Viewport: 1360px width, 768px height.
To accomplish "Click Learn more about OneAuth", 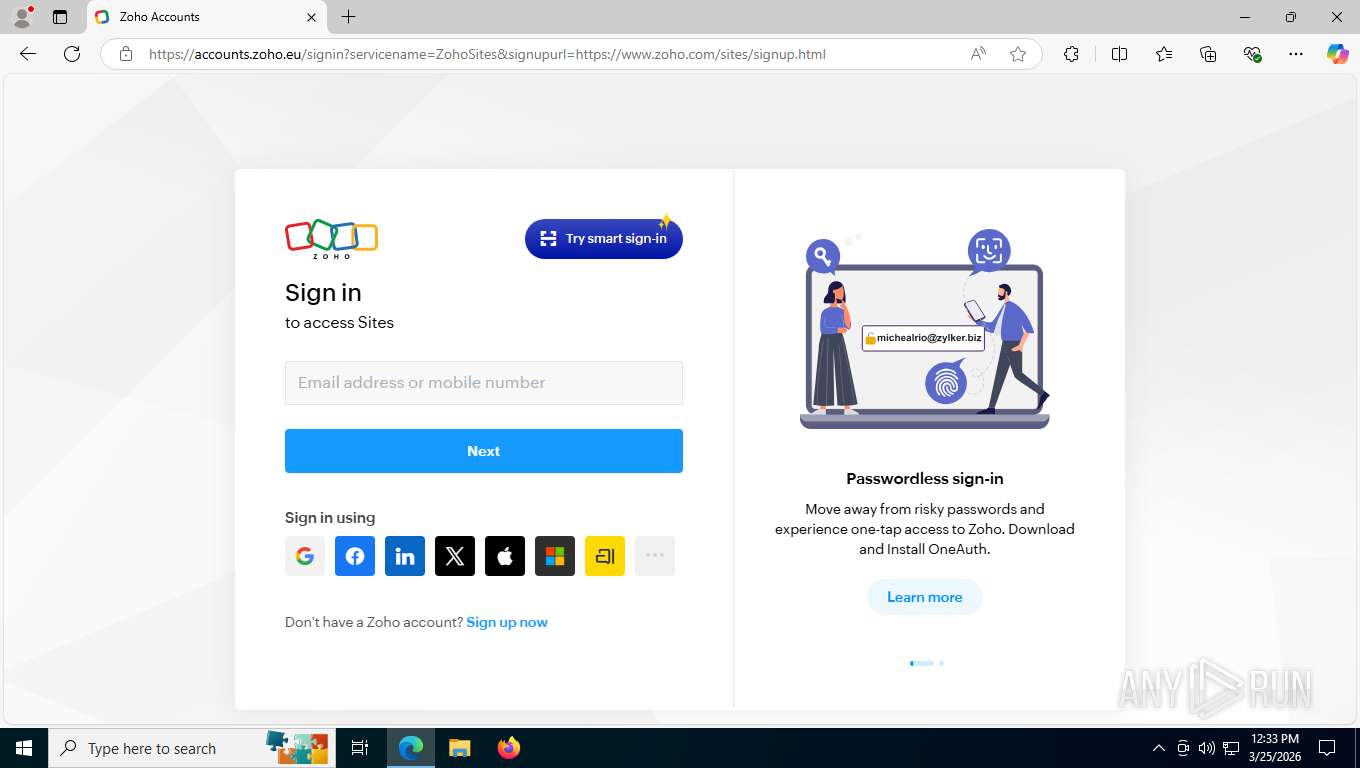I will pyautogui.click(x=925, y=597).
